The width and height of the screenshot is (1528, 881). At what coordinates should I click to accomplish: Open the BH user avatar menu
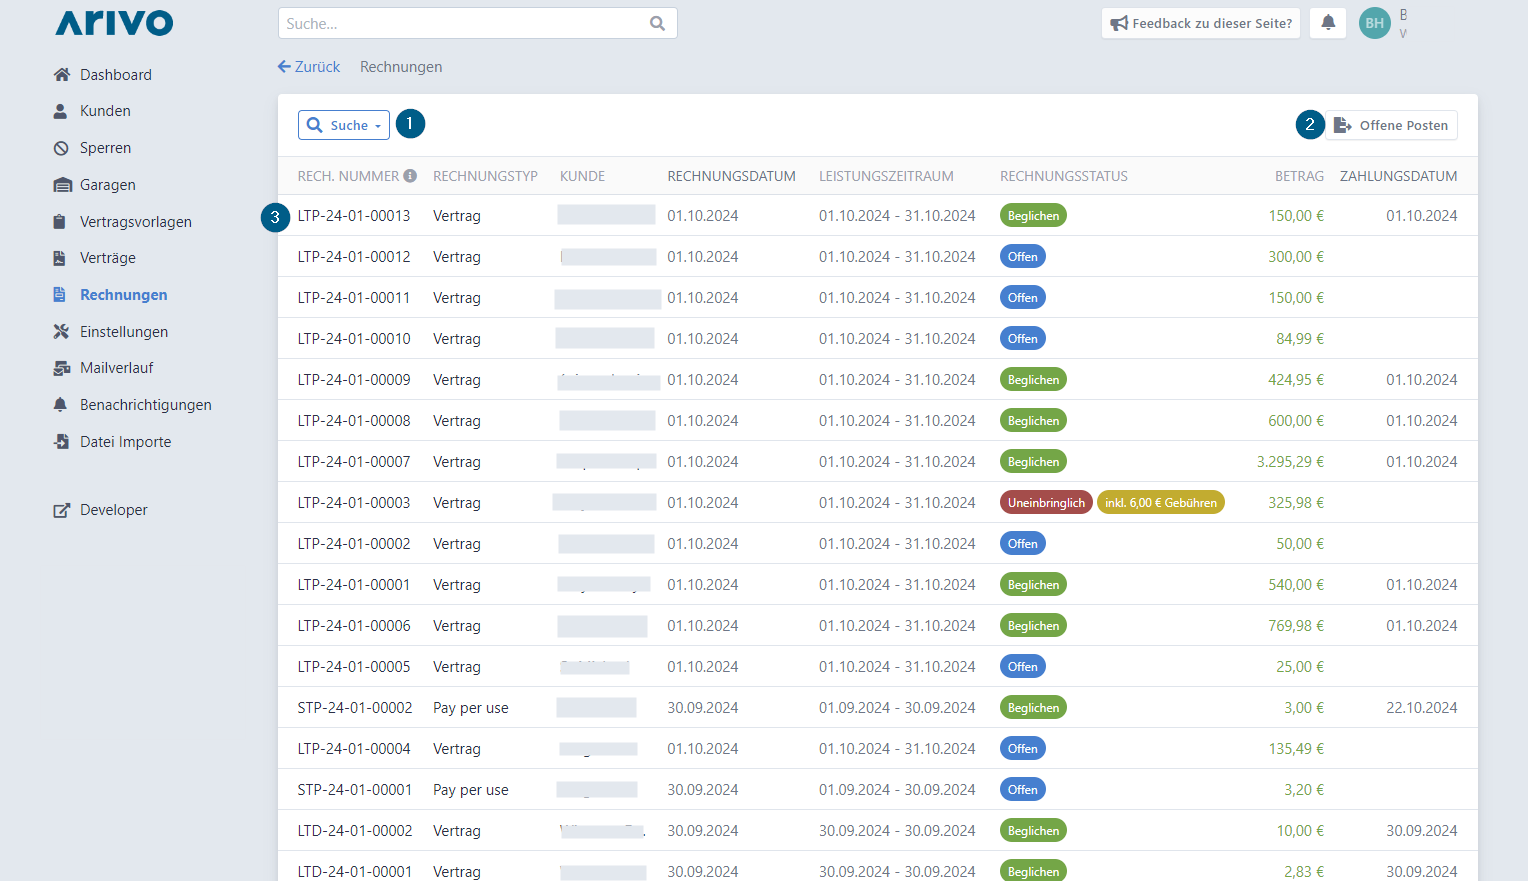(1375, 23)
